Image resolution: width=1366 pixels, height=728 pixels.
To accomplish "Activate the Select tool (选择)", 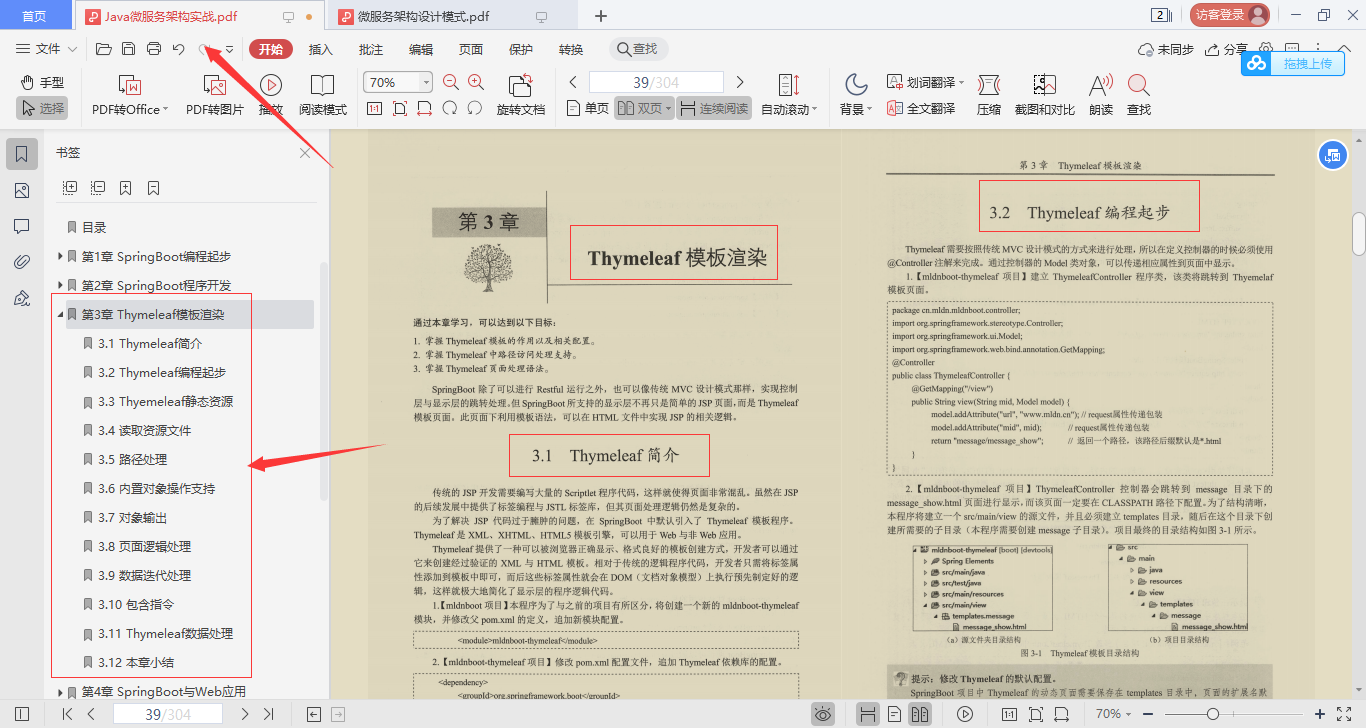I will [x=42, y=108].
